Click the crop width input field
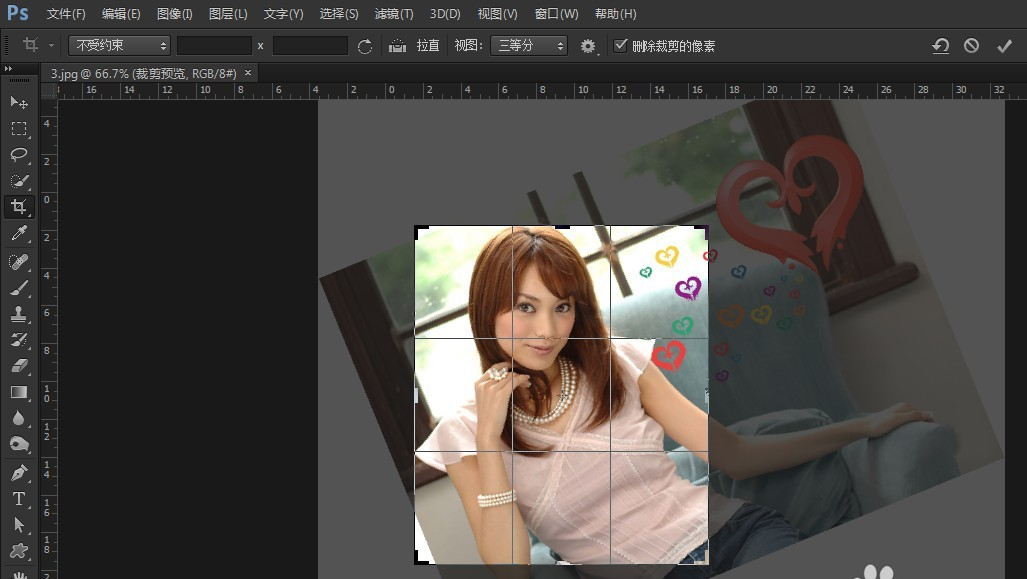Viewport: 1027px width, 579px height. pos(214,45)
